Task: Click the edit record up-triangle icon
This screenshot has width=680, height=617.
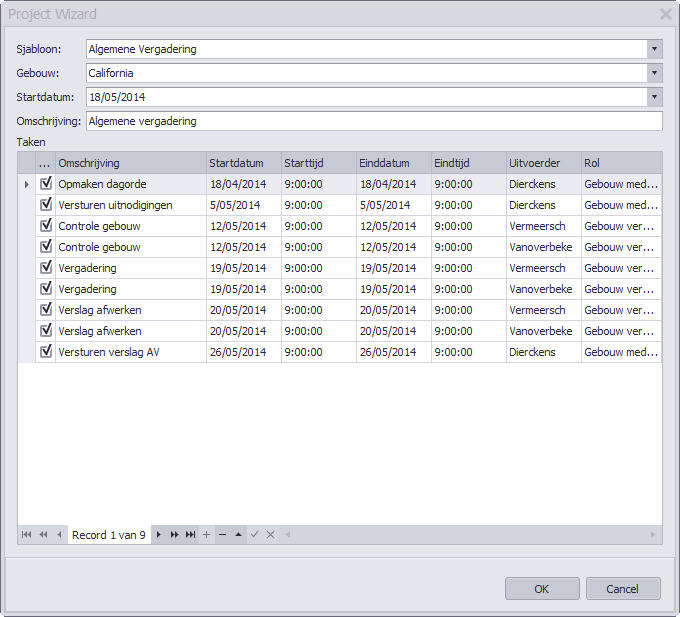Action: click(239, 535)
